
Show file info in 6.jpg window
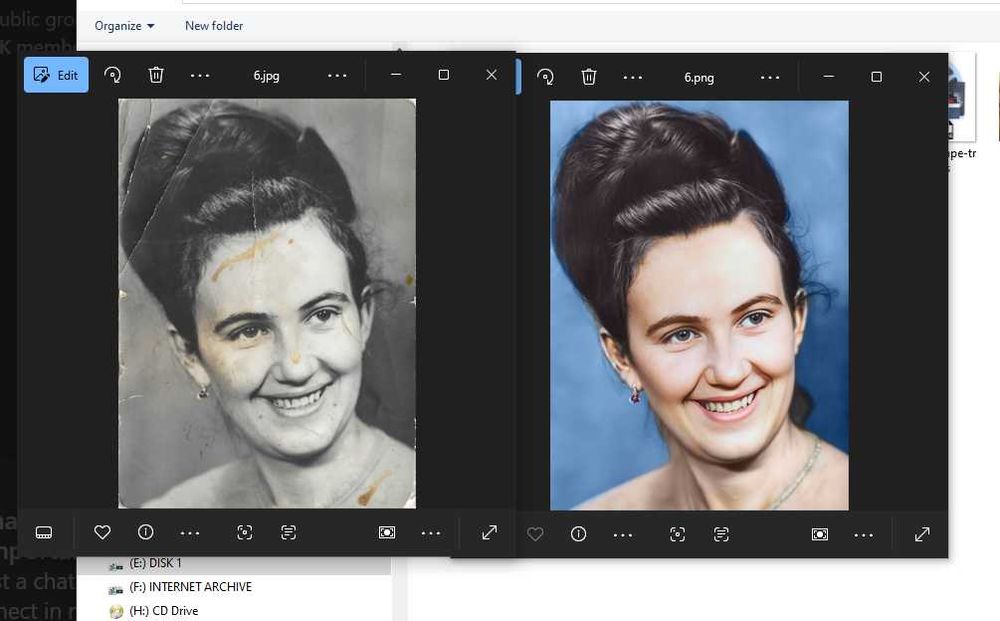point(145,532)
